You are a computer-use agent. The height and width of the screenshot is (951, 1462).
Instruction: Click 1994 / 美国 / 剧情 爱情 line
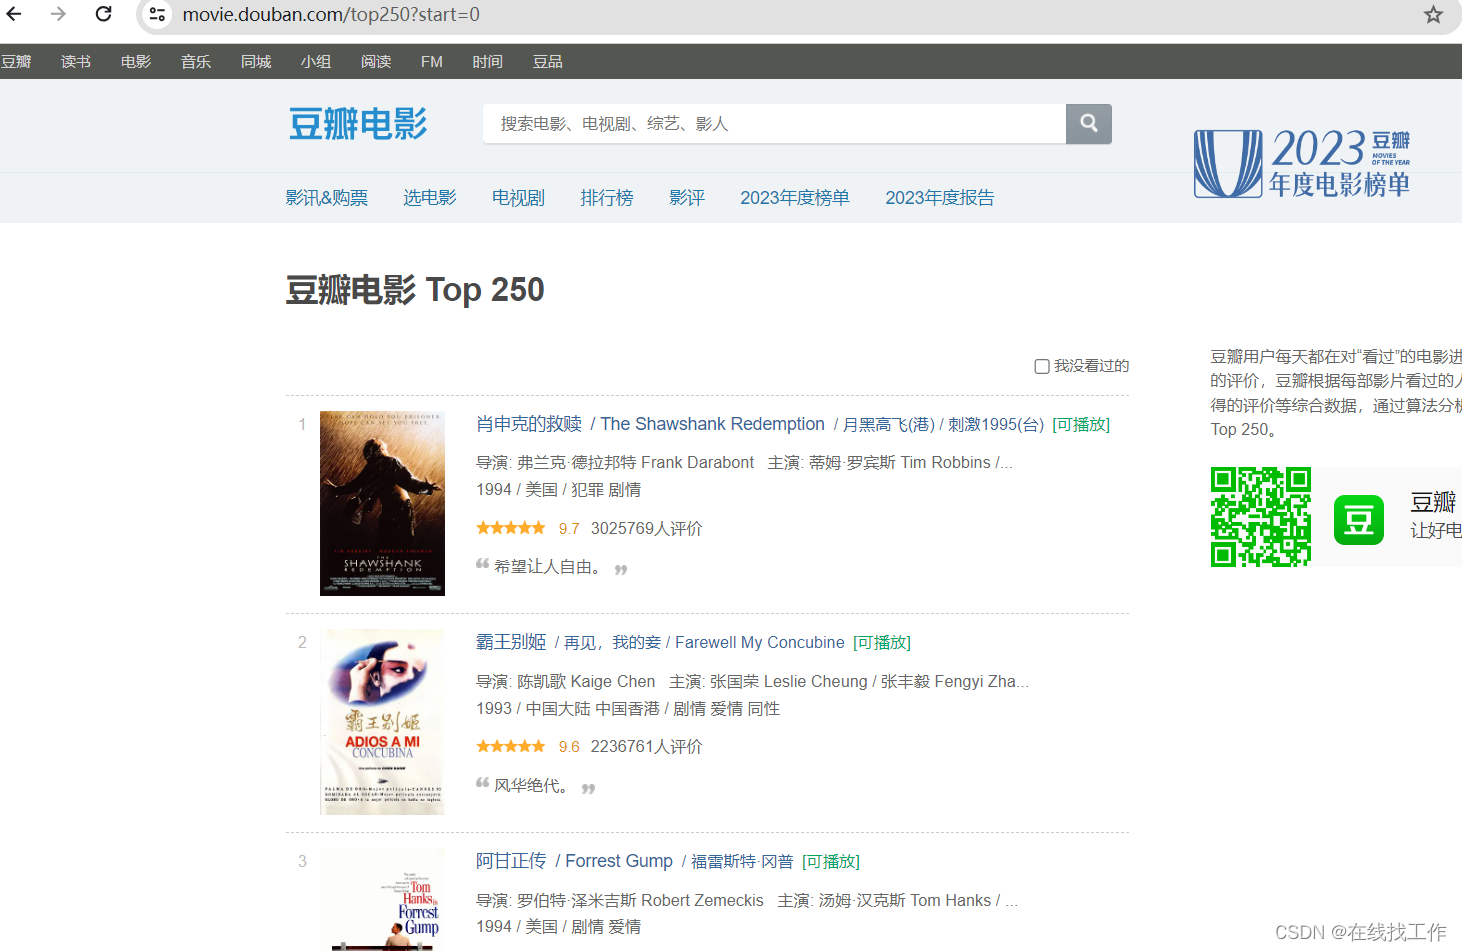click(559, 927)
